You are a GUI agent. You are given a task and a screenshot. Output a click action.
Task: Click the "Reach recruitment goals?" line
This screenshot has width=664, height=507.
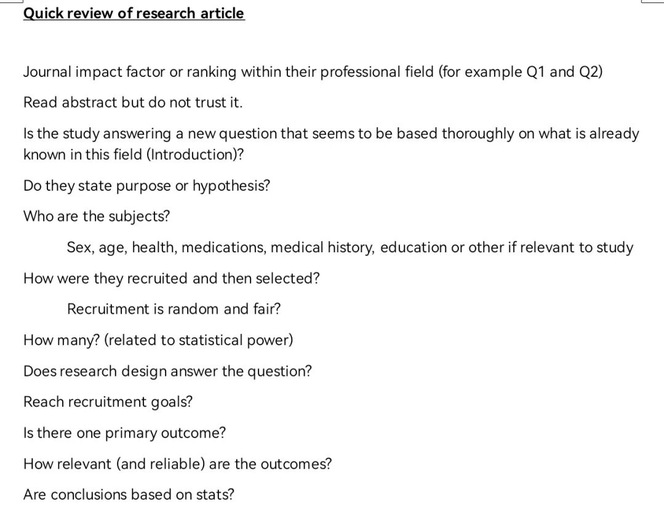(x=108, y=402)
